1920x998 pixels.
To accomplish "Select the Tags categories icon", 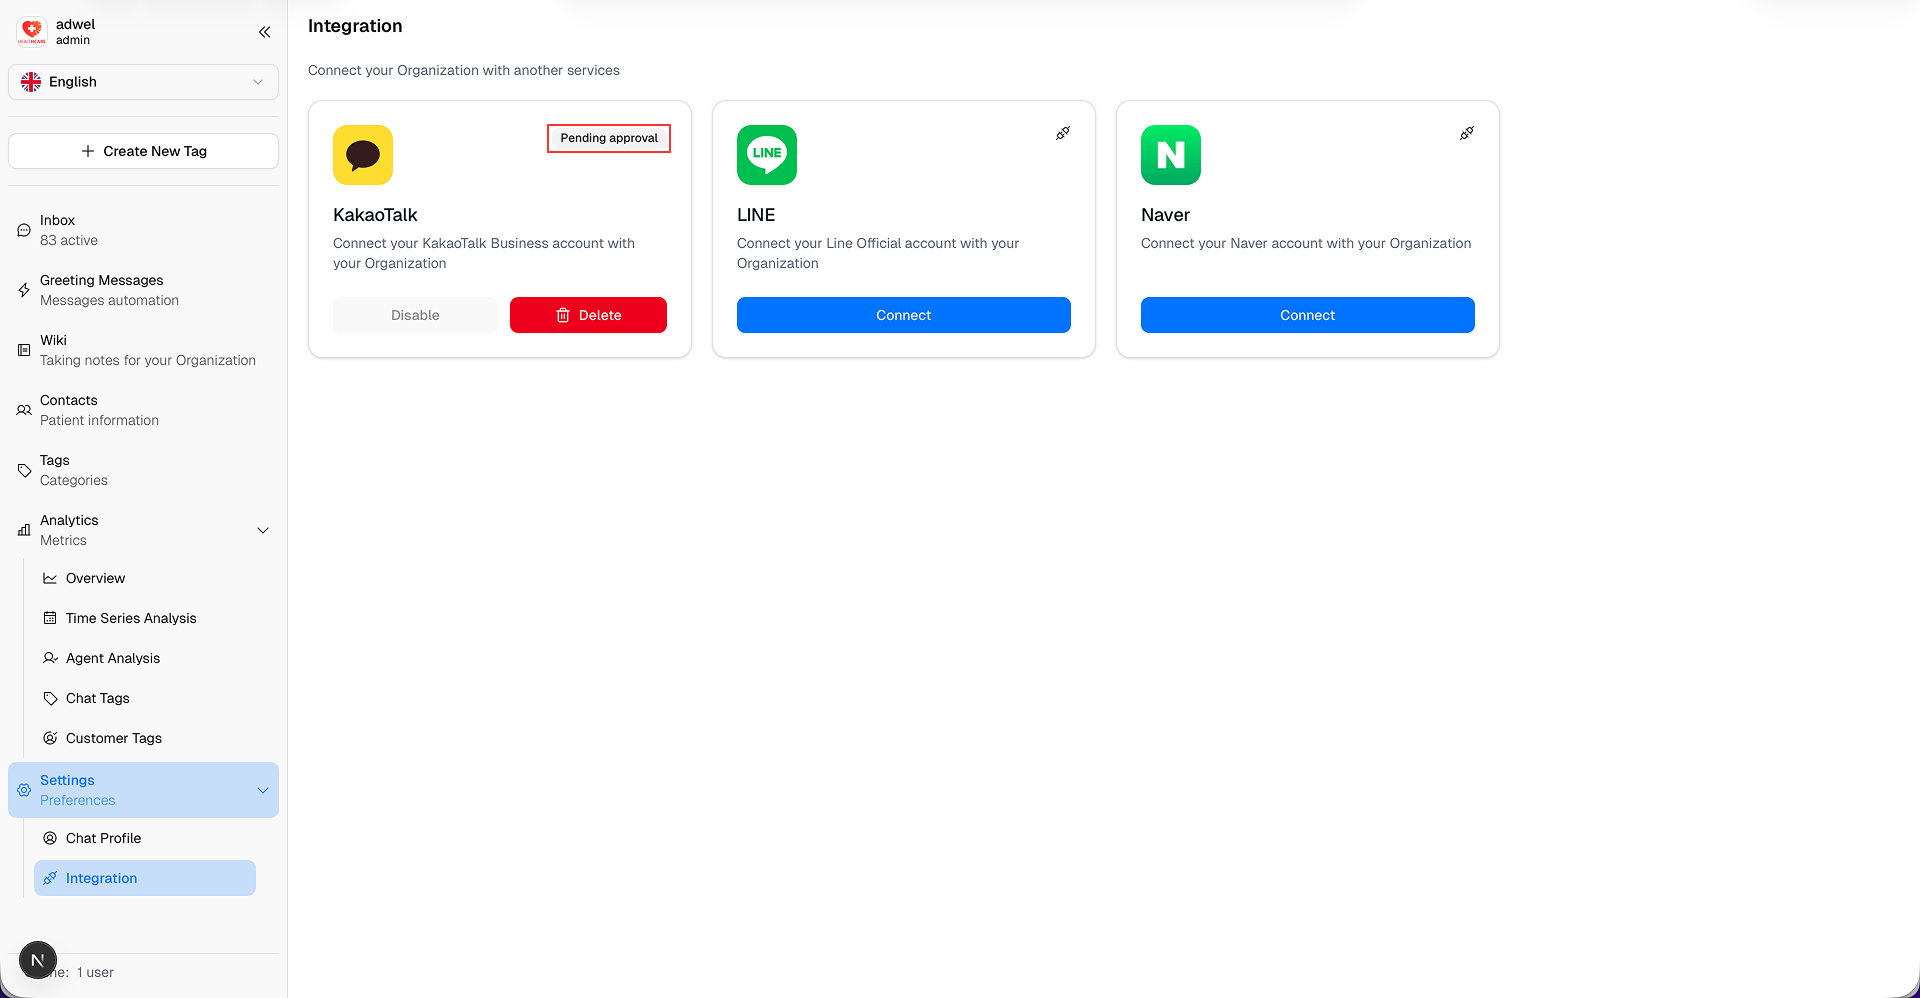I will pos(24,470).
